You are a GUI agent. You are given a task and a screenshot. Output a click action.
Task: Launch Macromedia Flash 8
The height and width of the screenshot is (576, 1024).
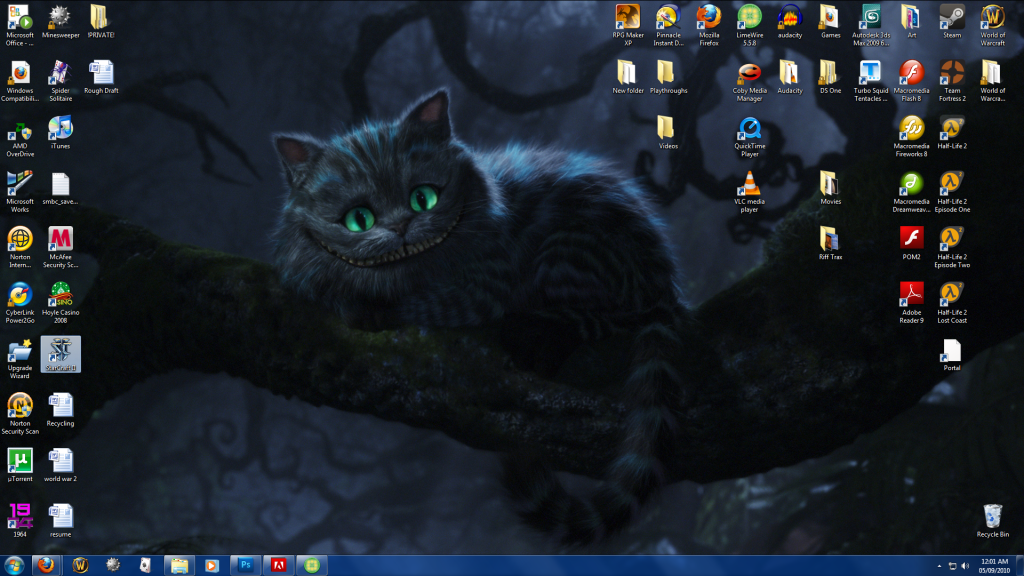pos(911,80)
